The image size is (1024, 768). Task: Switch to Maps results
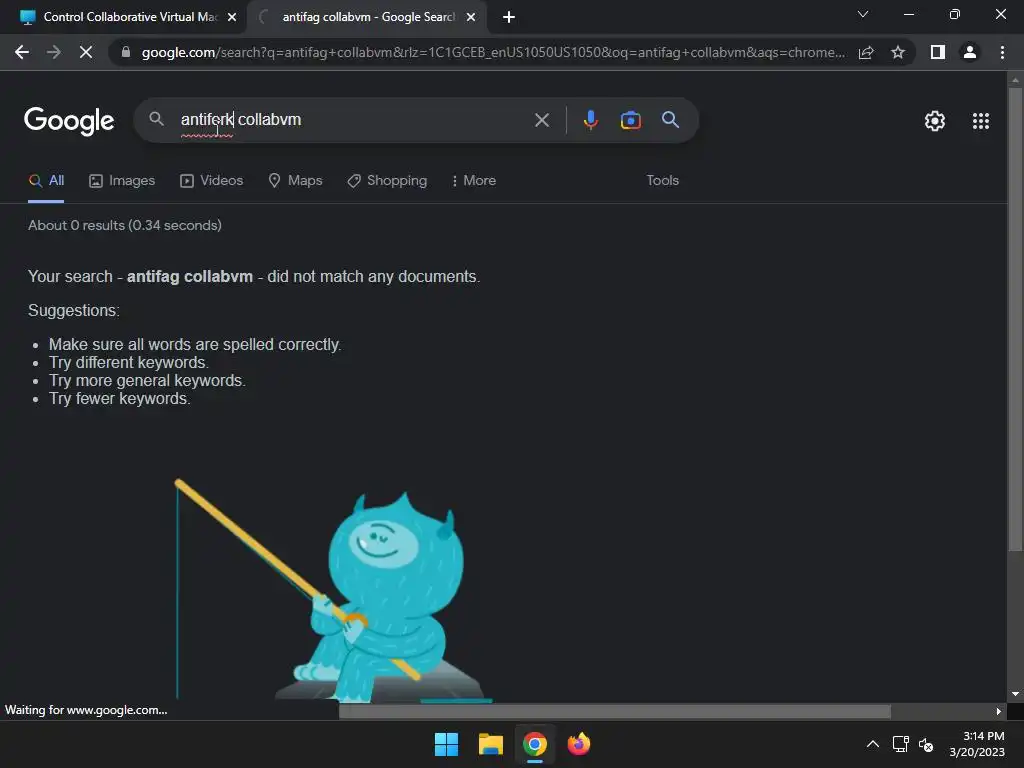[295, 181]
